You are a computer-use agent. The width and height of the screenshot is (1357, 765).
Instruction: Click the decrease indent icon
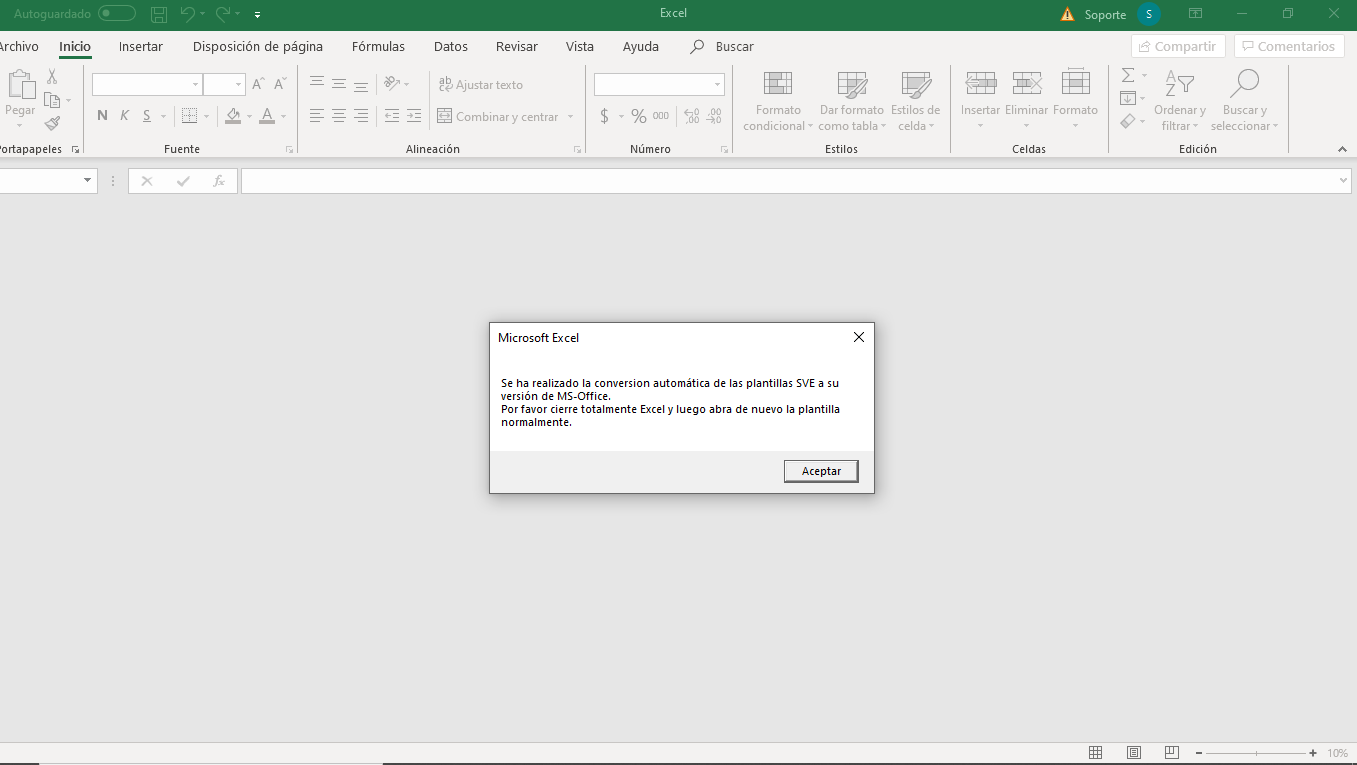coord(392,116)
